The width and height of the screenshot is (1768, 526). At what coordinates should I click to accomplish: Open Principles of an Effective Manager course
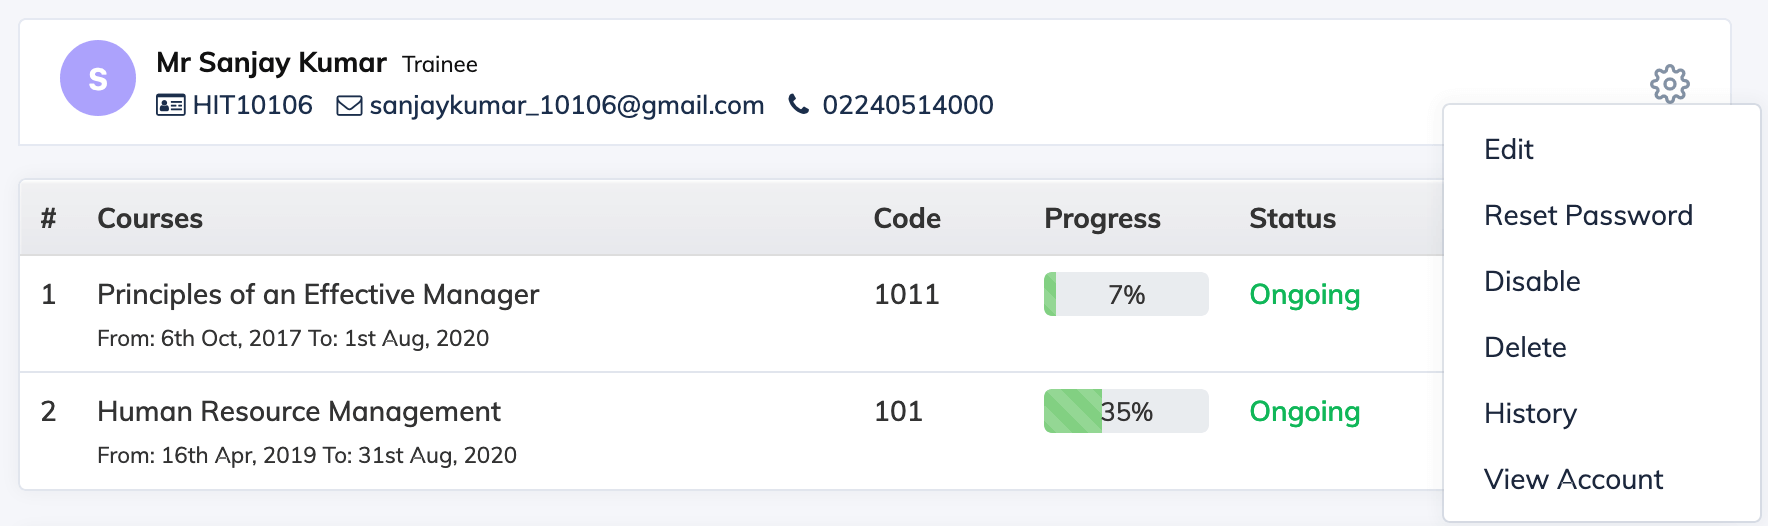(x=318, y=294)
